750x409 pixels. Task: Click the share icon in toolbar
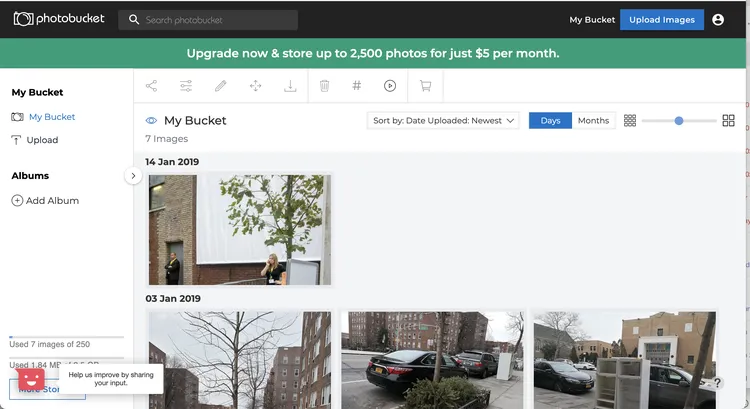click(x=152, y=86)
